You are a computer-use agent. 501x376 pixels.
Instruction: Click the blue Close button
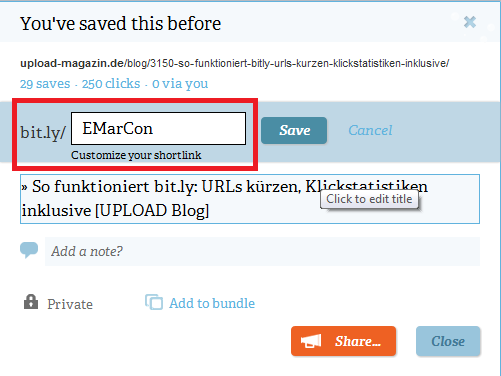448,341
